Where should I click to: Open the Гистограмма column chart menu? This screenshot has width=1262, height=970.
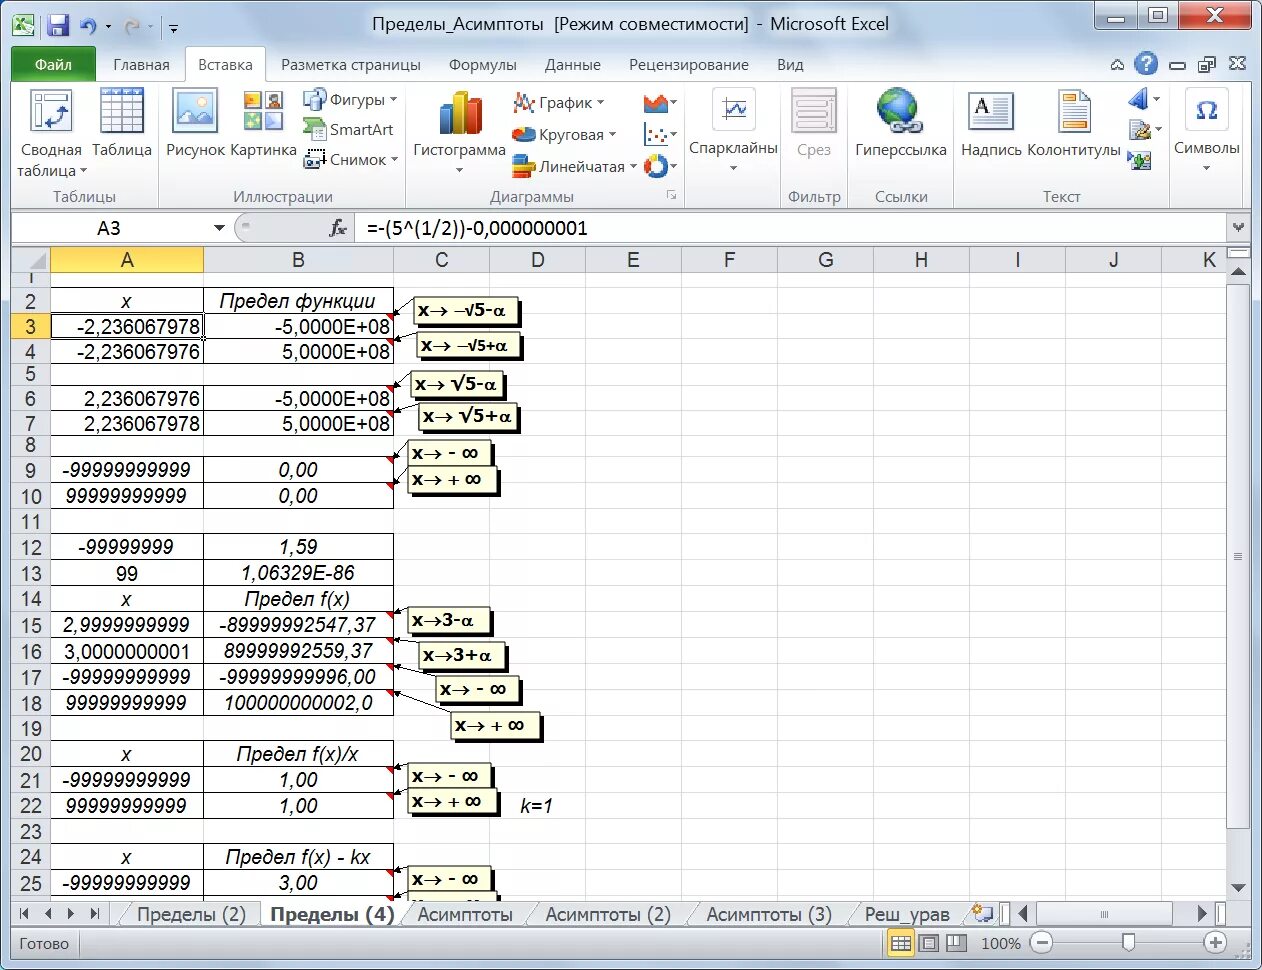coord(459,133)
